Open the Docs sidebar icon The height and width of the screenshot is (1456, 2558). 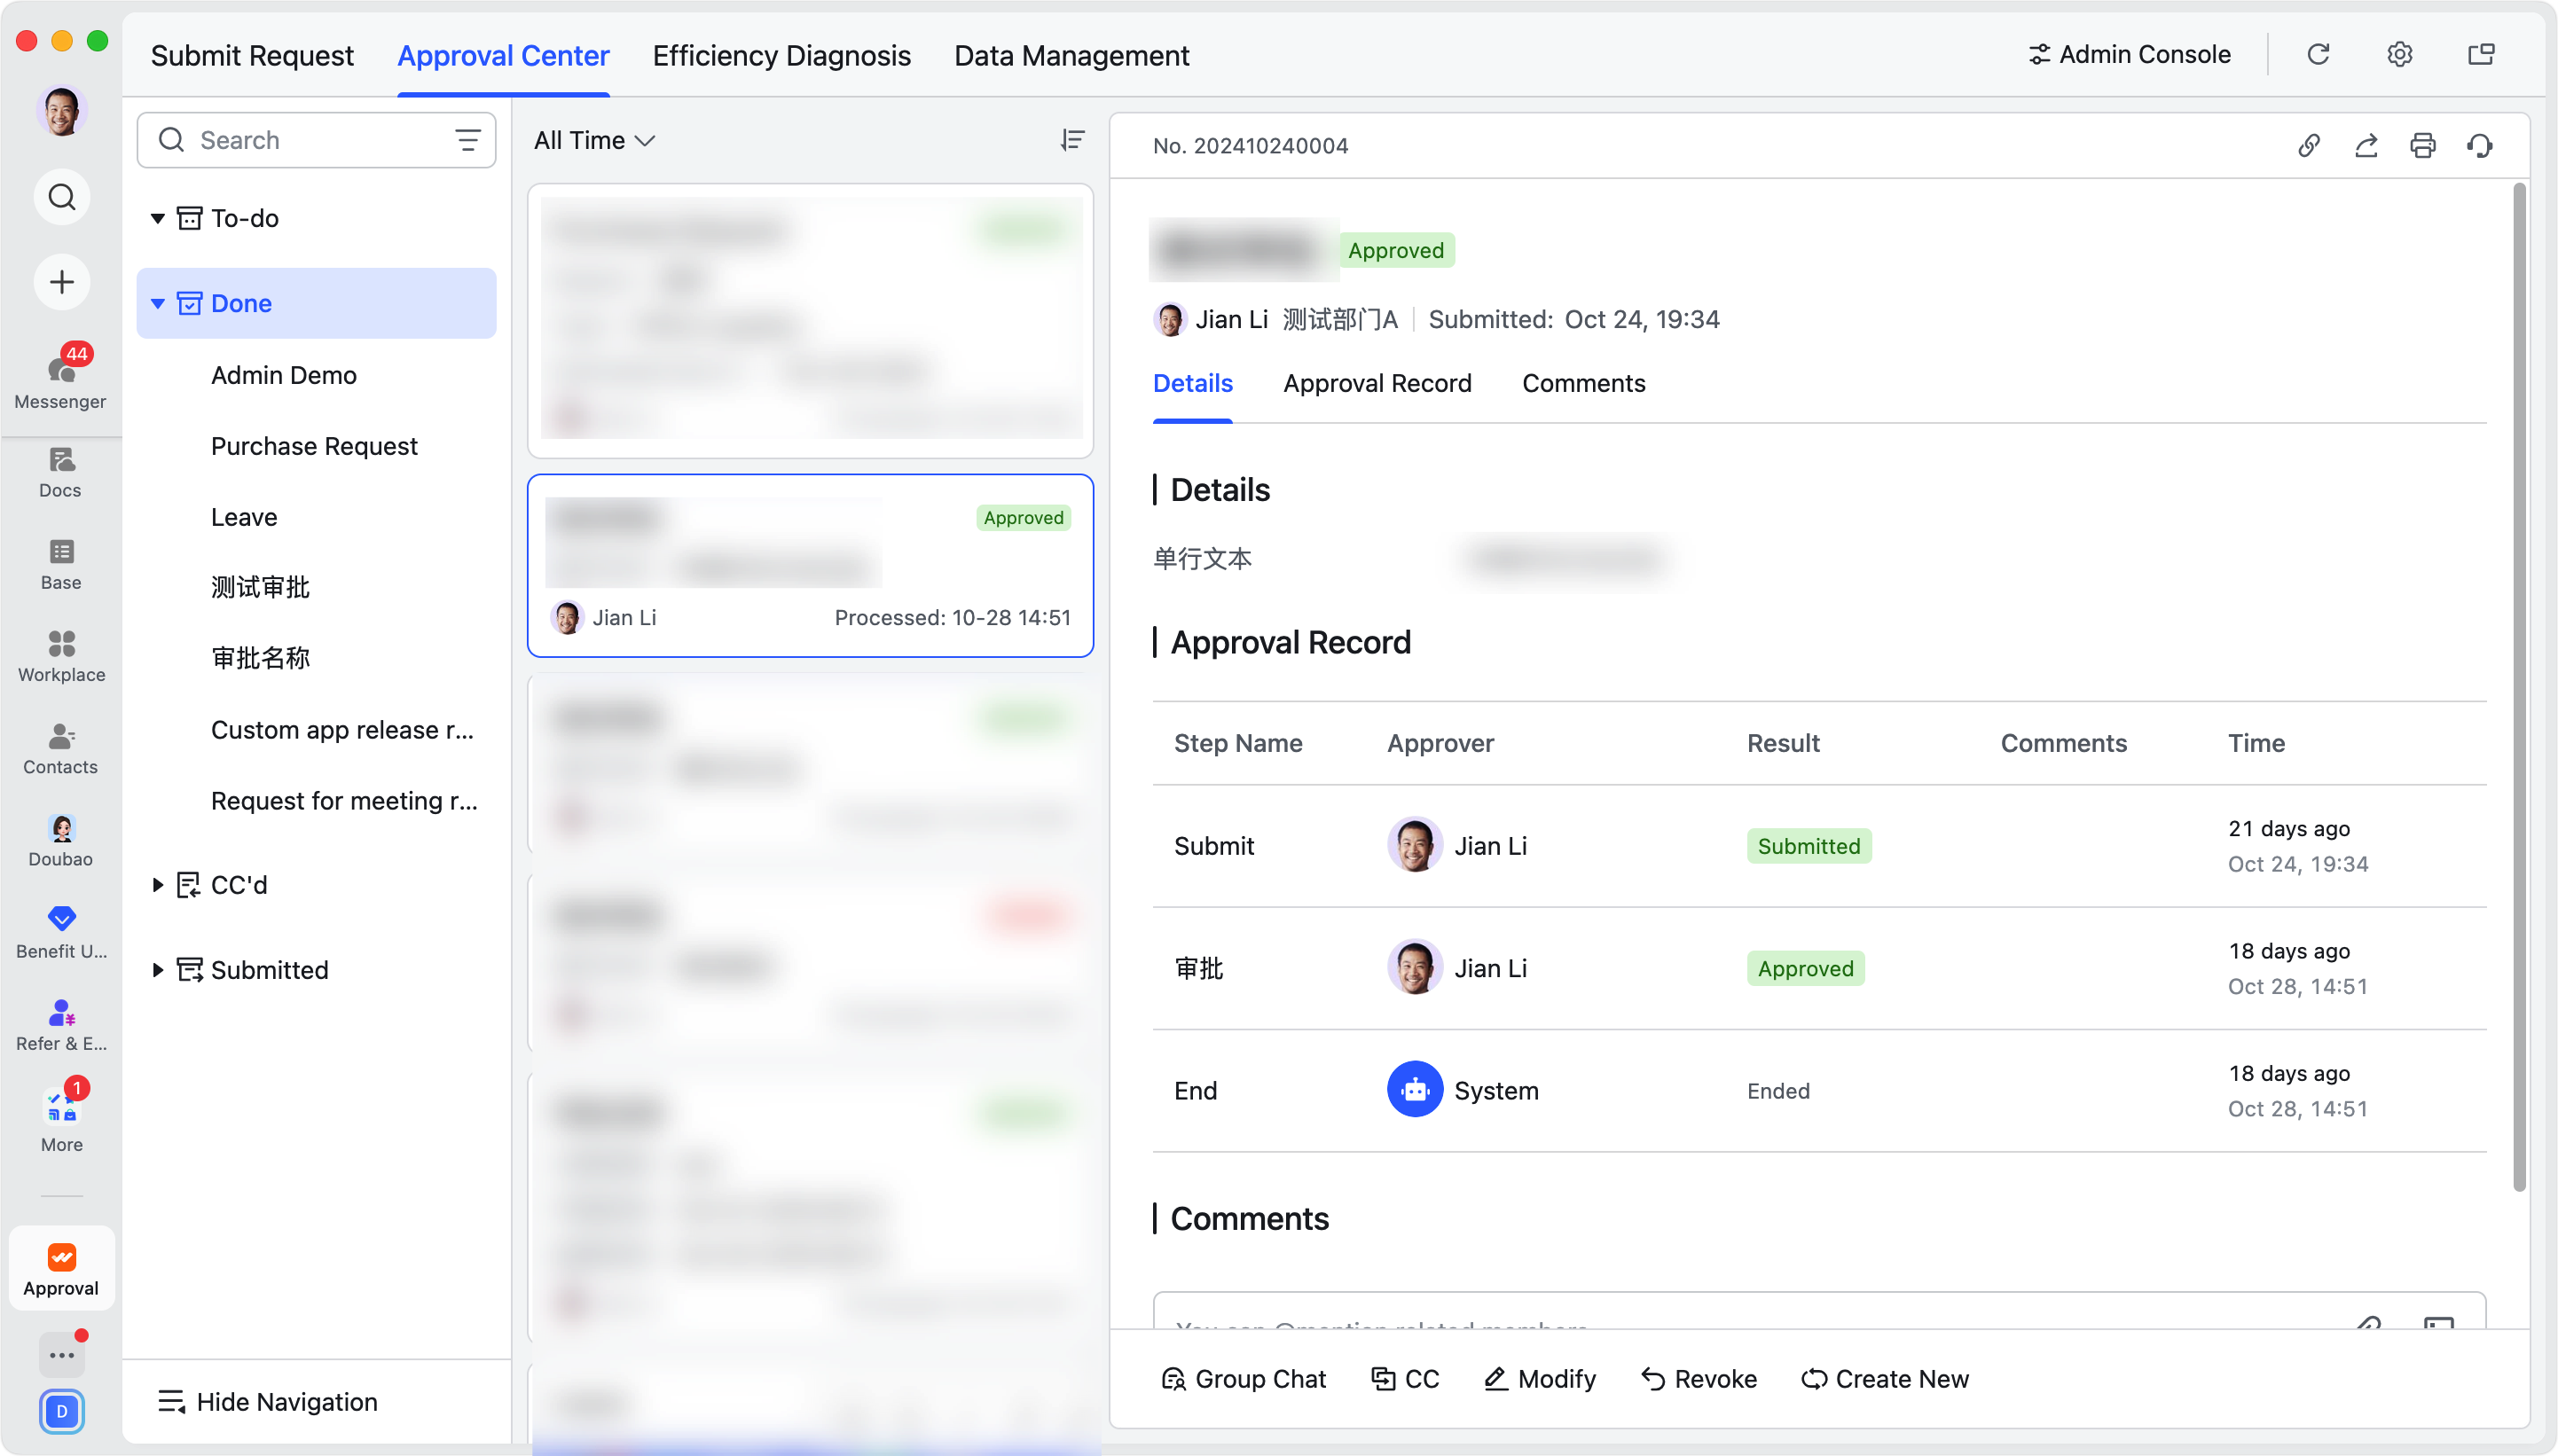pyautogui.click(x=61, y=472)
